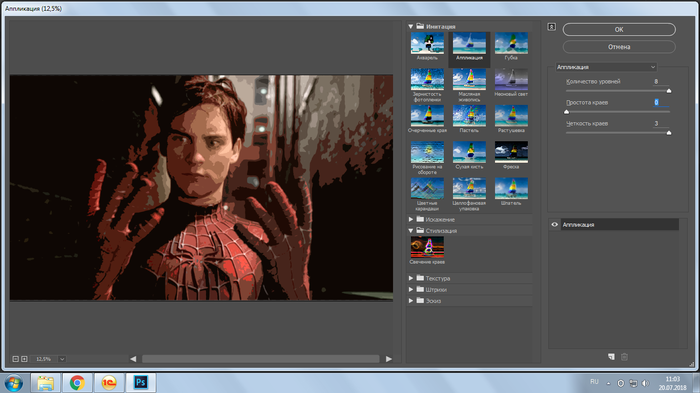Click the horizontal preview scrollbar track
The height and width of the screenshot is (393, 700).
pos(261,359)
